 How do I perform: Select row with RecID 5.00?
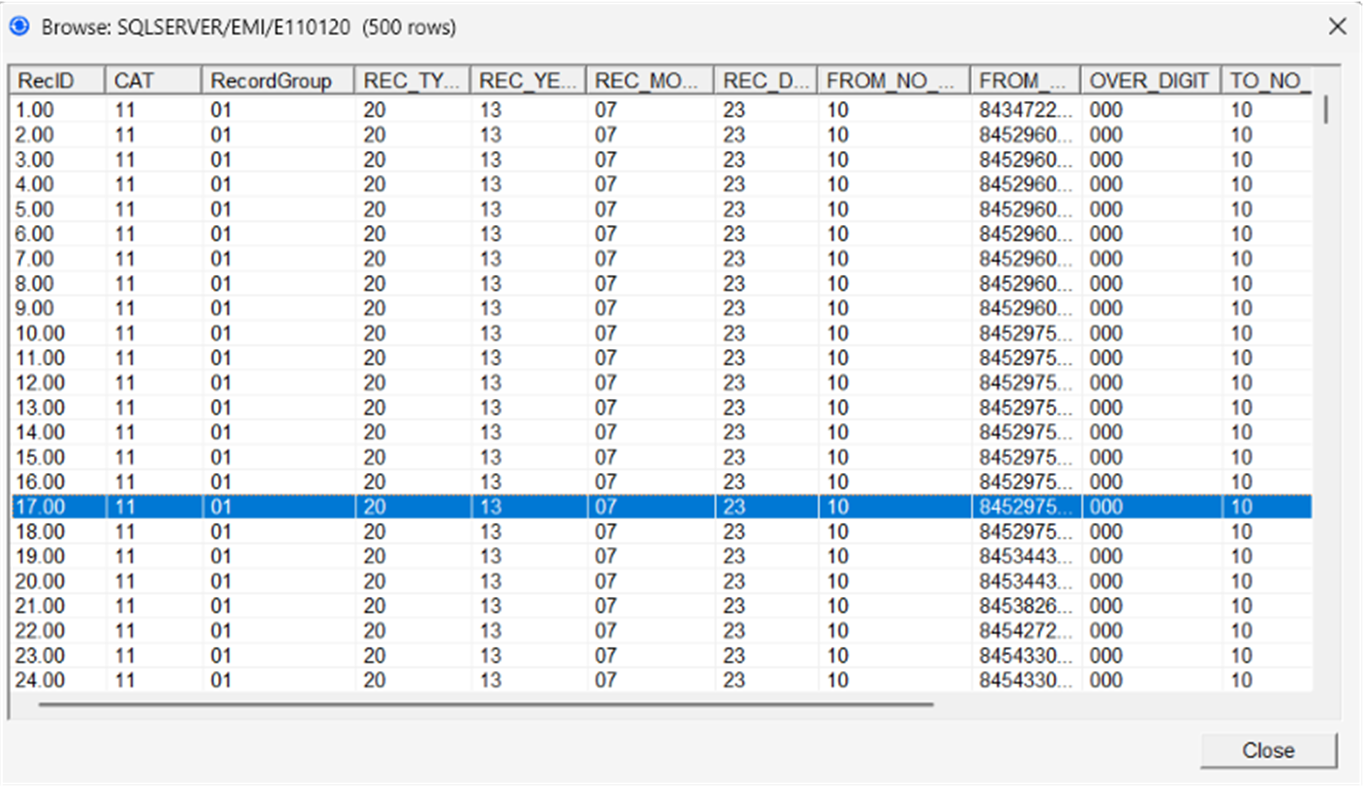coord(660,209)
